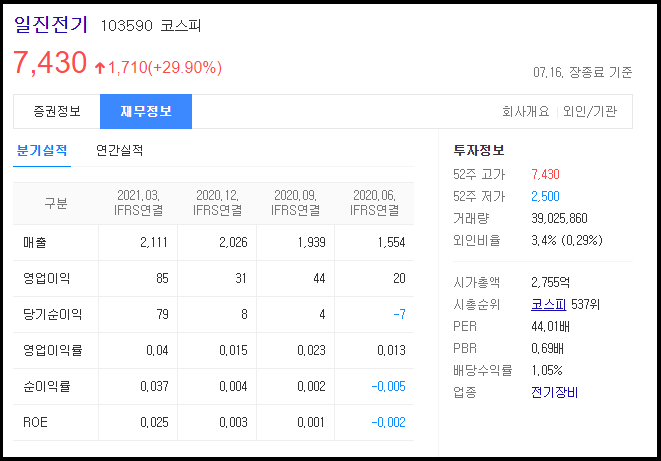661x461 pixels.
Task: Click the PER value 44.01배
Action: pyautogui.click(x=550, y=326)
